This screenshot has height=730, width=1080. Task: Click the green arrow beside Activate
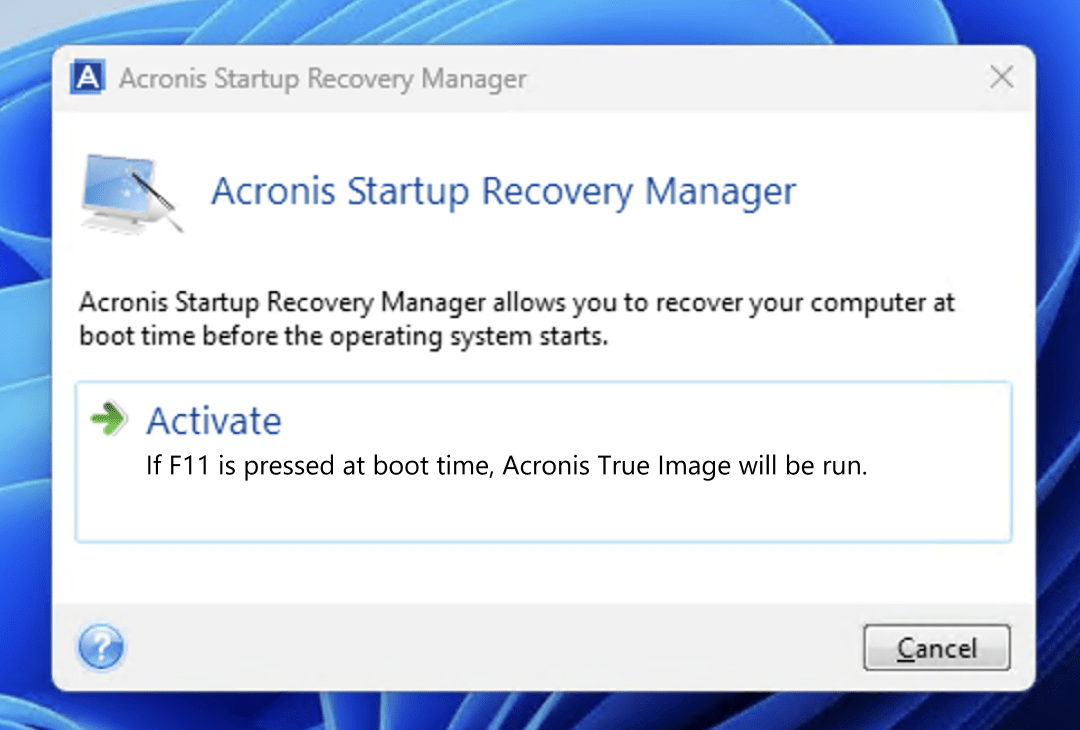(108, 419)
